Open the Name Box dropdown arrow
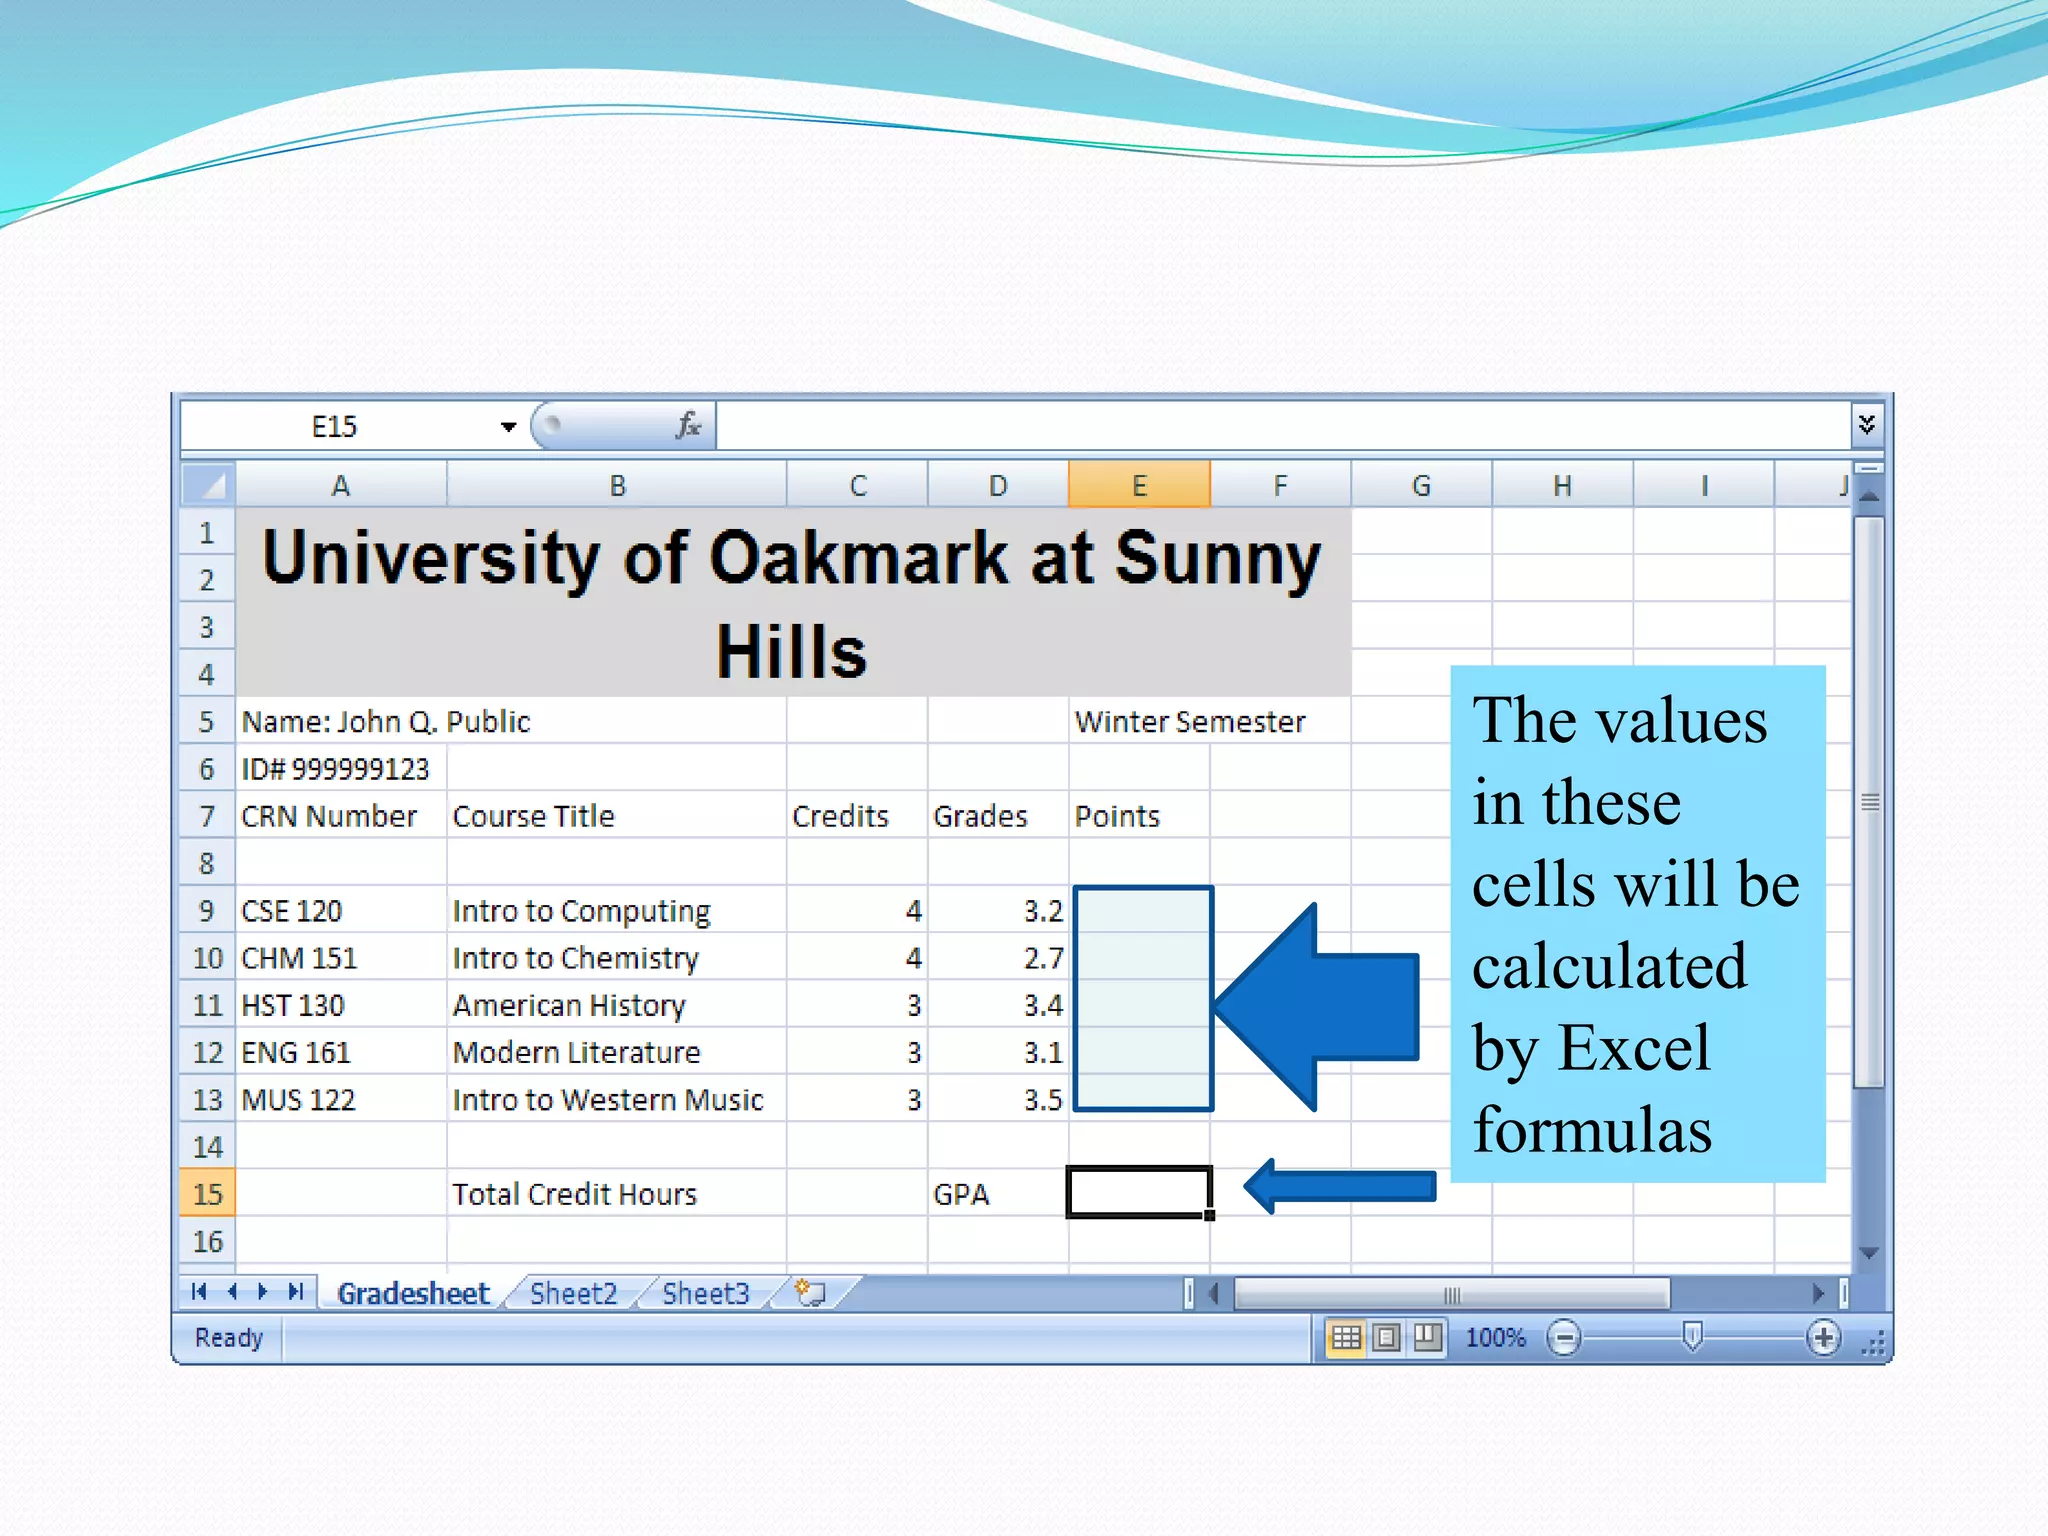The height and width of the screenshot is (1536, 2048). coord(508,427)
